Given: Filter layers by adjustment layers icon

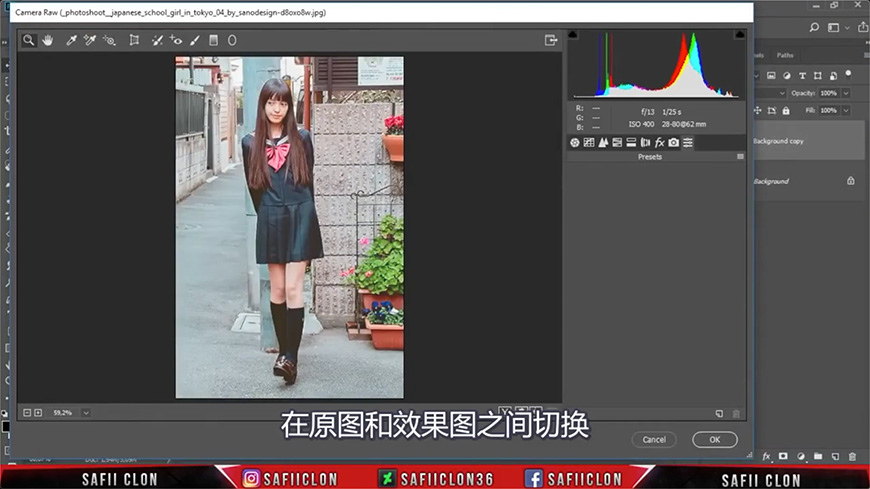Looking at the screenshot, I should pyautogui.click(x=787, y=75).
